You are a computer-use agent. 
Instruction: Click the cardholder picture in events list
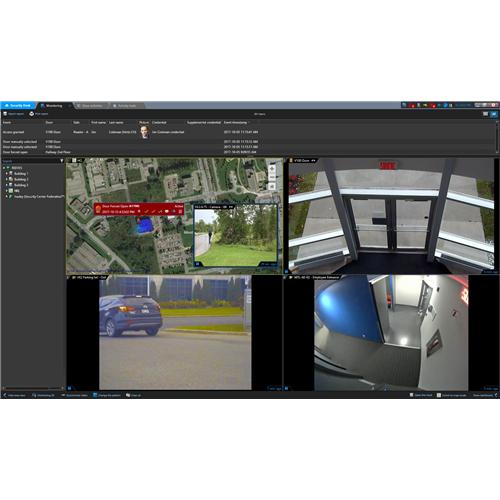[x=144, y=132]
